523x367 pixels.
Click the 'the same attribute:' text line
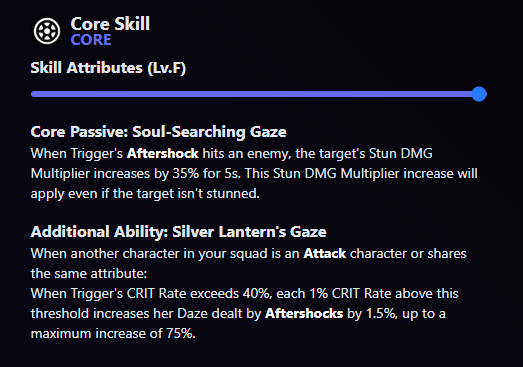[x=89, y=274]
